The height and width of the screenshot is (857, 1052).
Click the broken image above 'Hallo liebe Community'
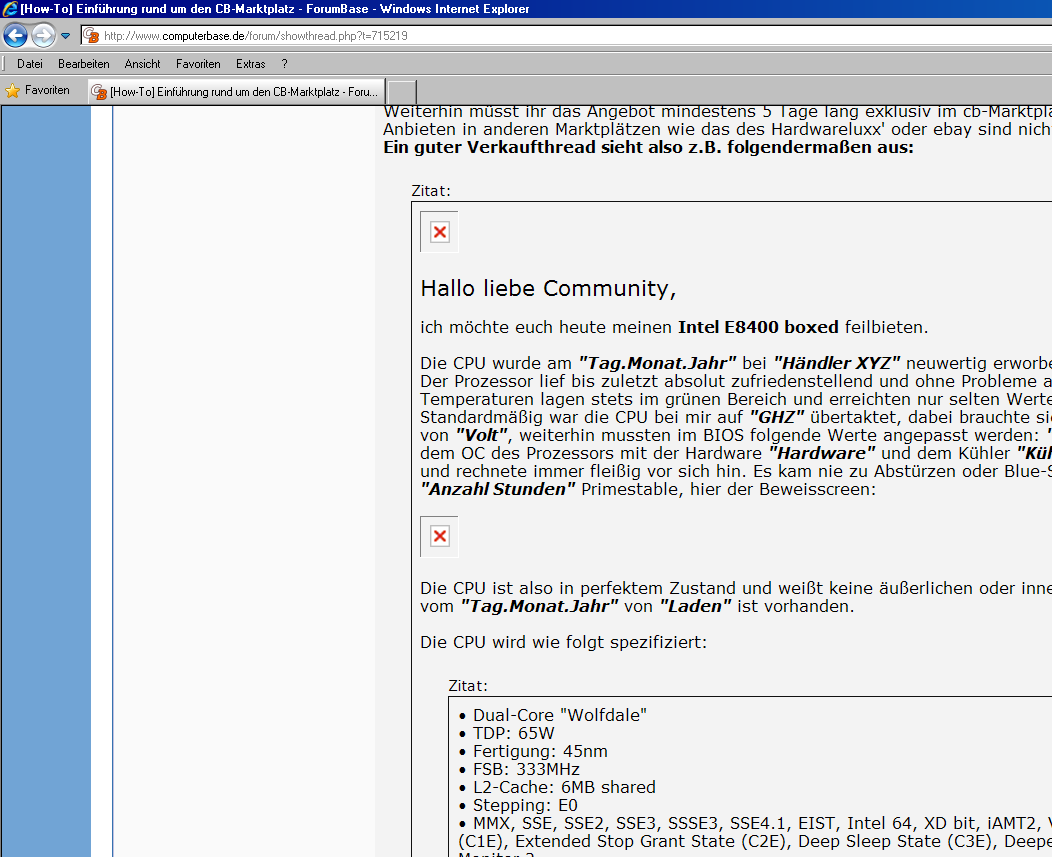pos(439,232)
